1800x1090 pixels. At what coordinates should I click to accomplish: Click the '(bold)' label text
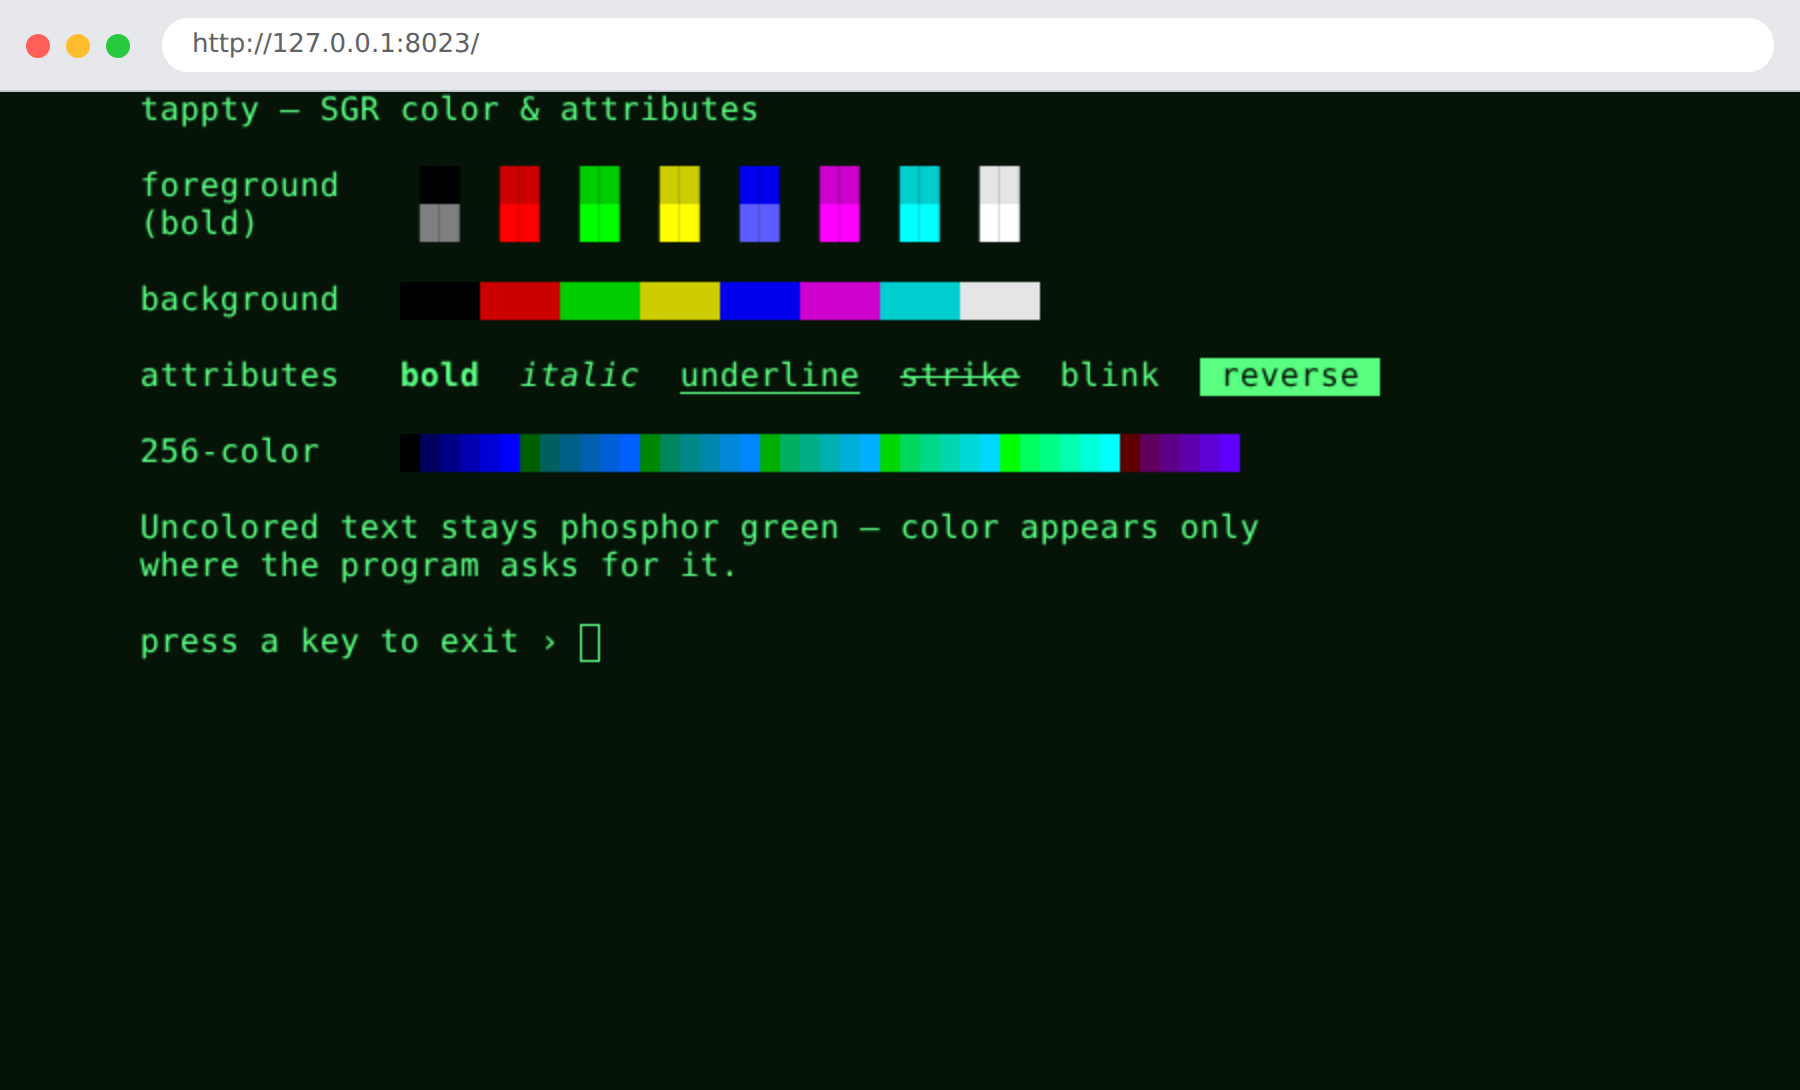200,223
